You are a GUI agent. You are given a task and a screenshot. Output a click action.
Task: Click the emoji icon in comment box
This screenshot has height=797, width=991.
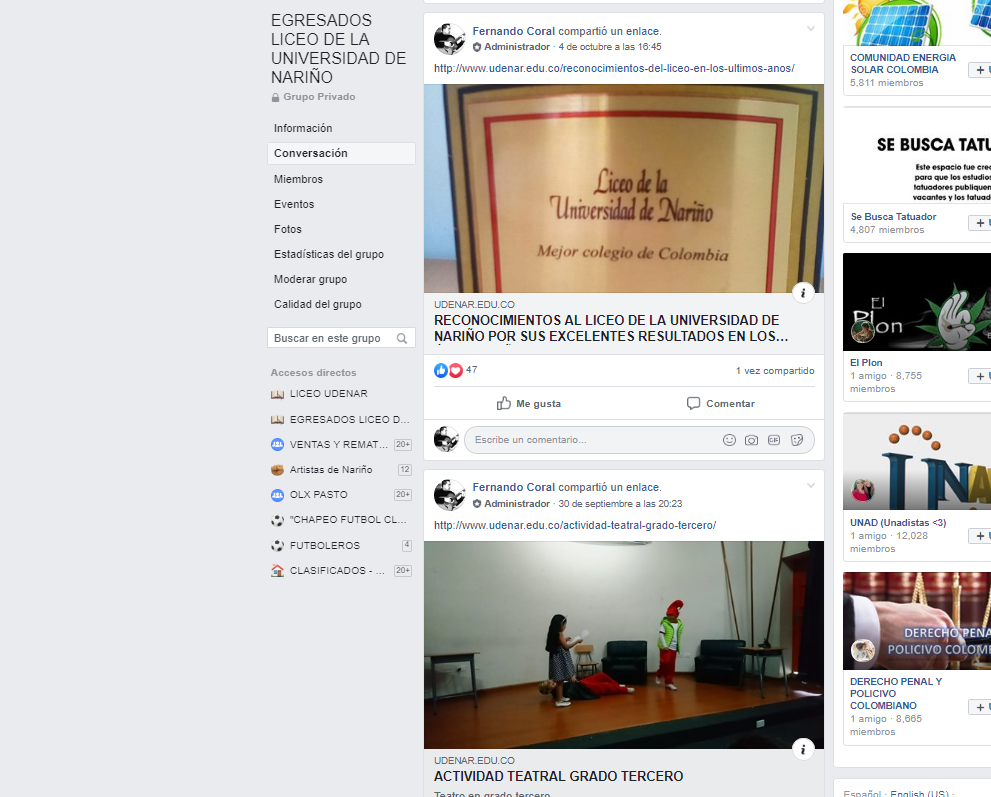729,440
